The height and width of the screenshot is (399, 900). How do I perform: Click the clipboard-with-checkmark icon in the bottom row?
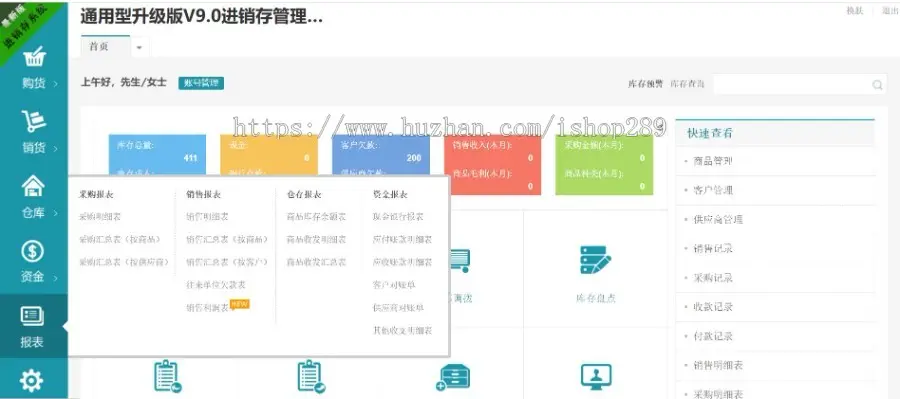312,377
